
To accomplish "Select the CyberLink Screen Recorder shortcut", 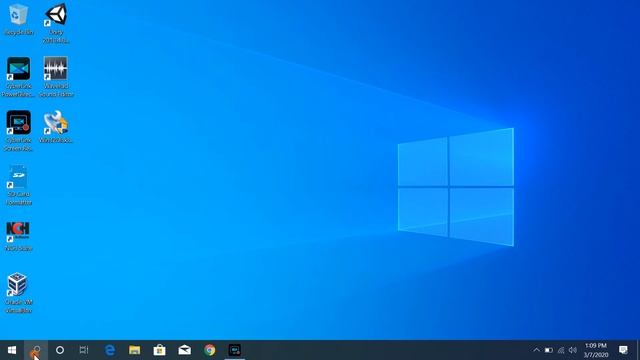I will (x=18, y=131).
